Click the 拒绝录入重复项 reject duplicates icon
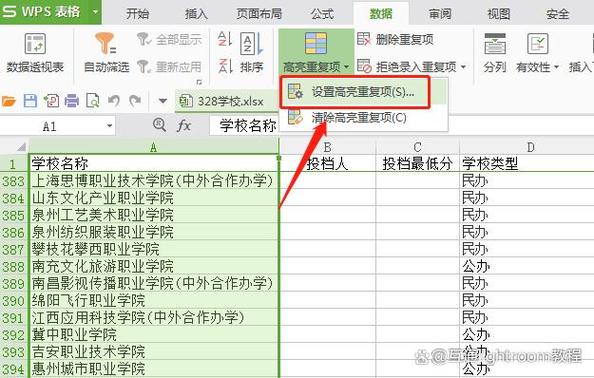 364,66
